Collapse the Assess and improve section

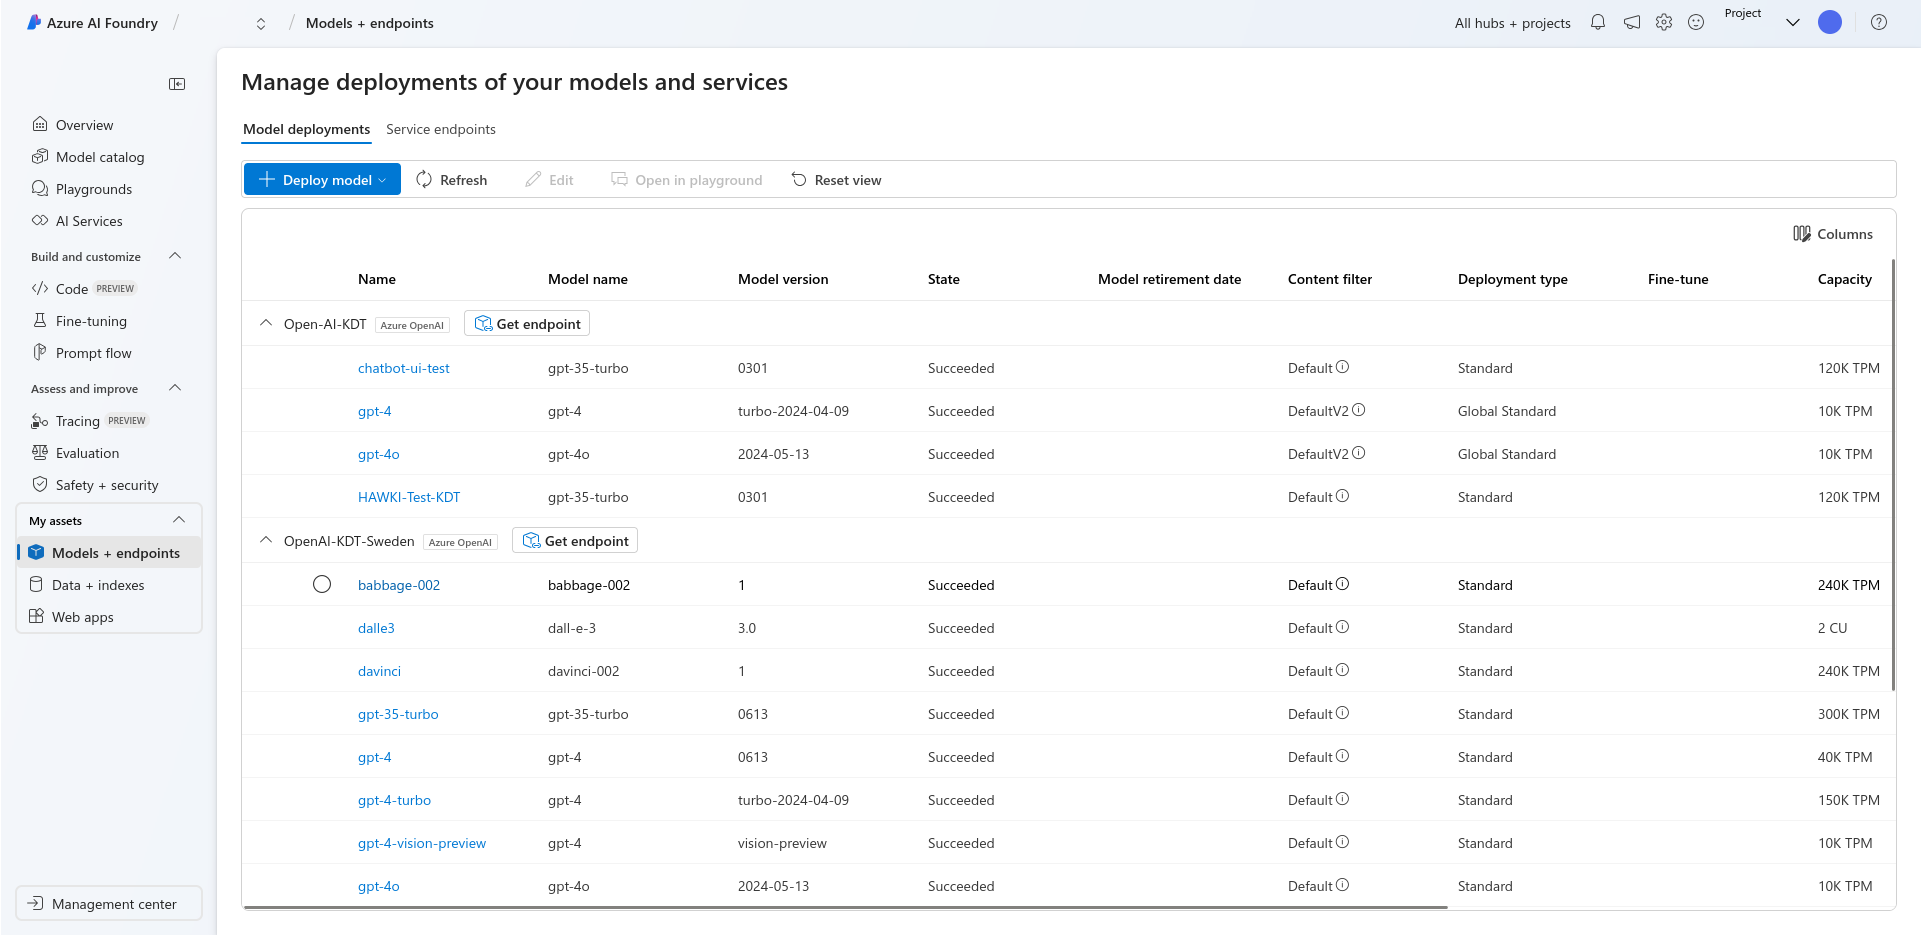(x=175, y=388)
